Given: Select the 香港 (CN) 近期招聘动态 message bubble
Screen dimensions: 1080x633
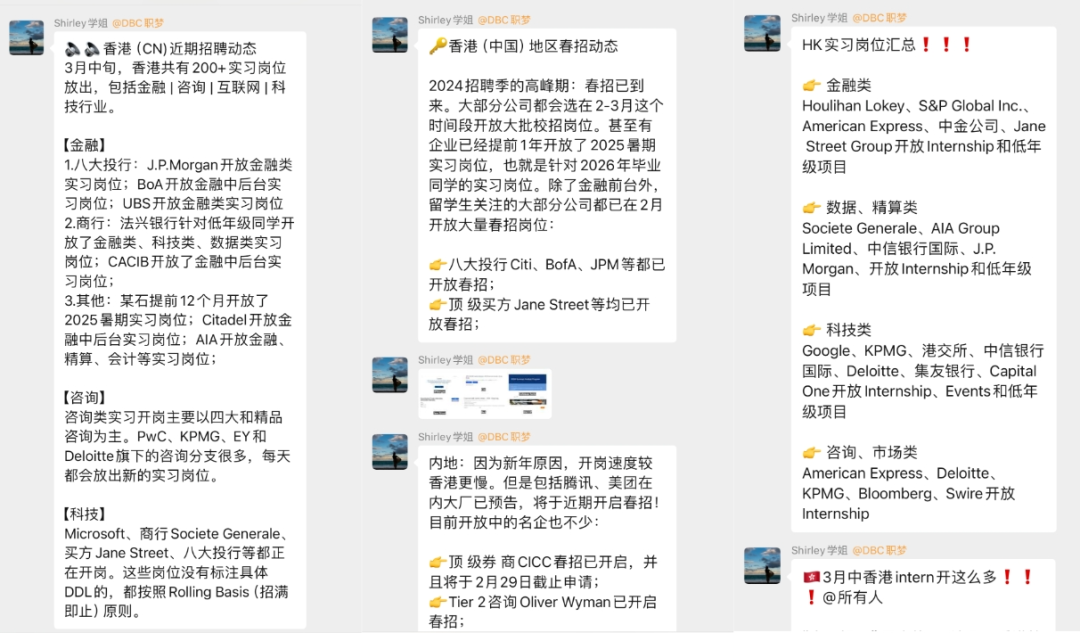Looking at the screenshot, I should (180, 330).
